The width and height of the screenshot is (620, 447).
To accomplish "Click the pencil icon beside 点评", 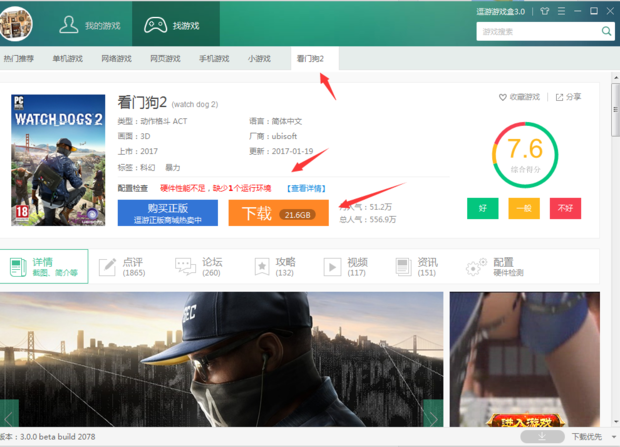I will (107, 267).
